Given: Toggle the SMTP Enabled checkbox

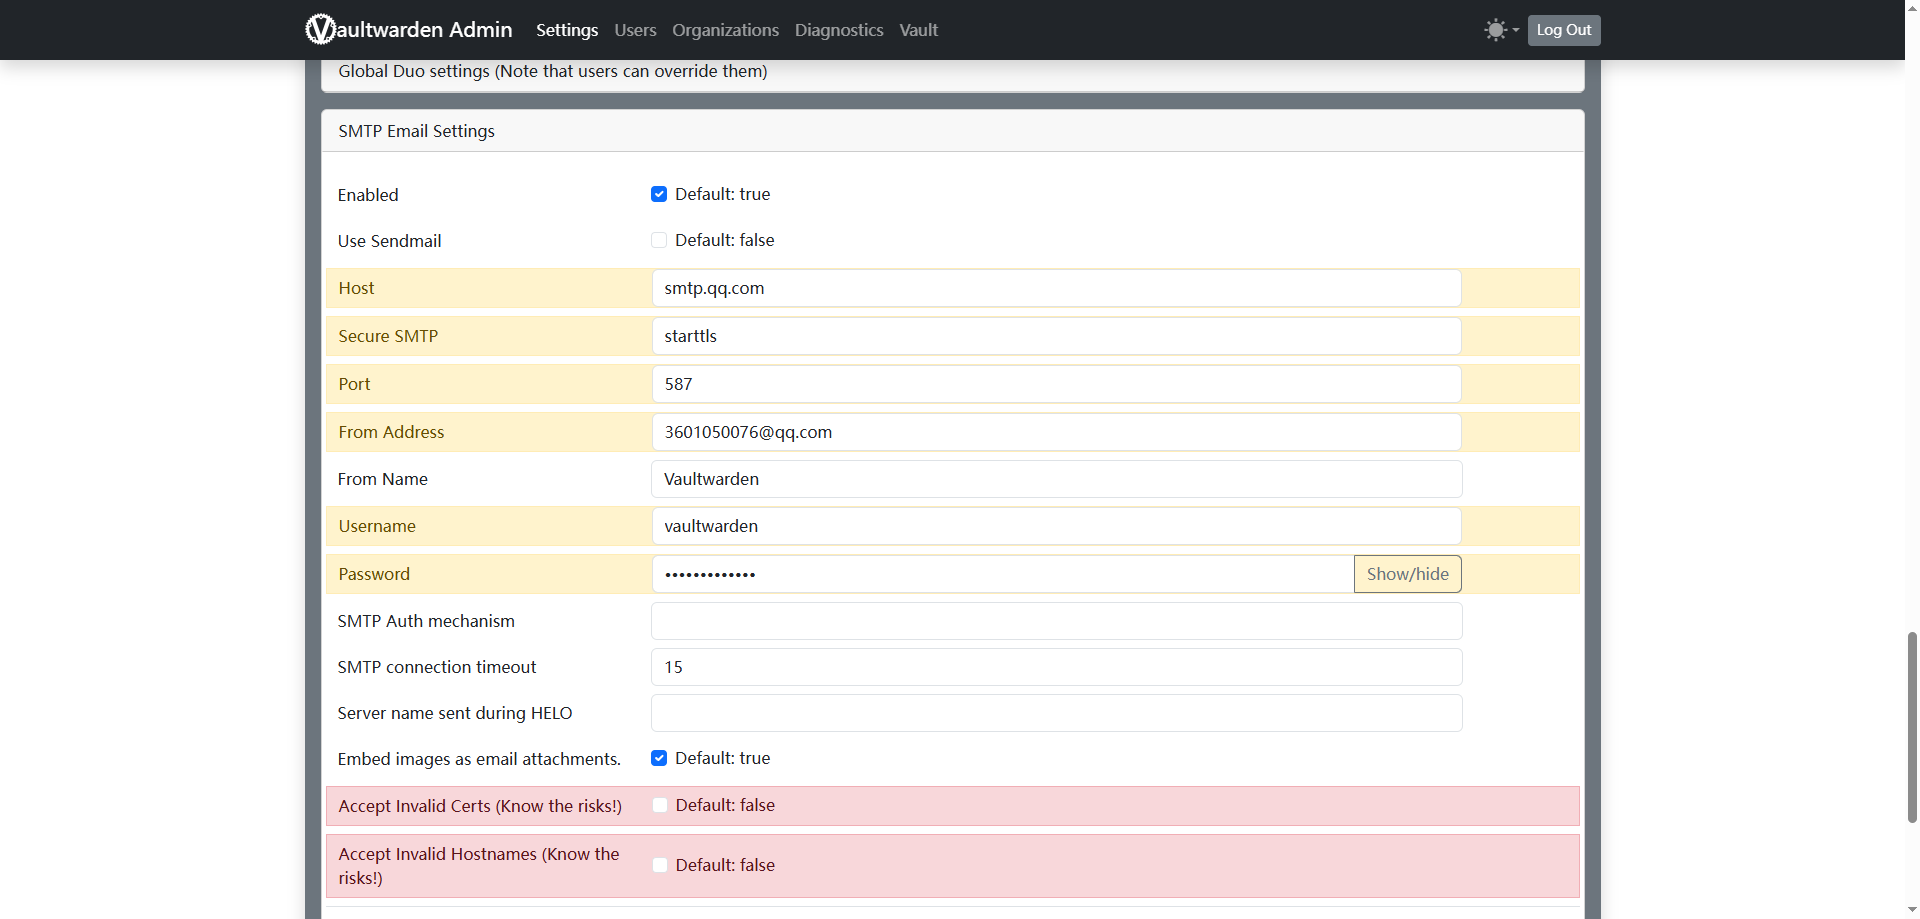Looking at the screenshot, I should point(659,194).
